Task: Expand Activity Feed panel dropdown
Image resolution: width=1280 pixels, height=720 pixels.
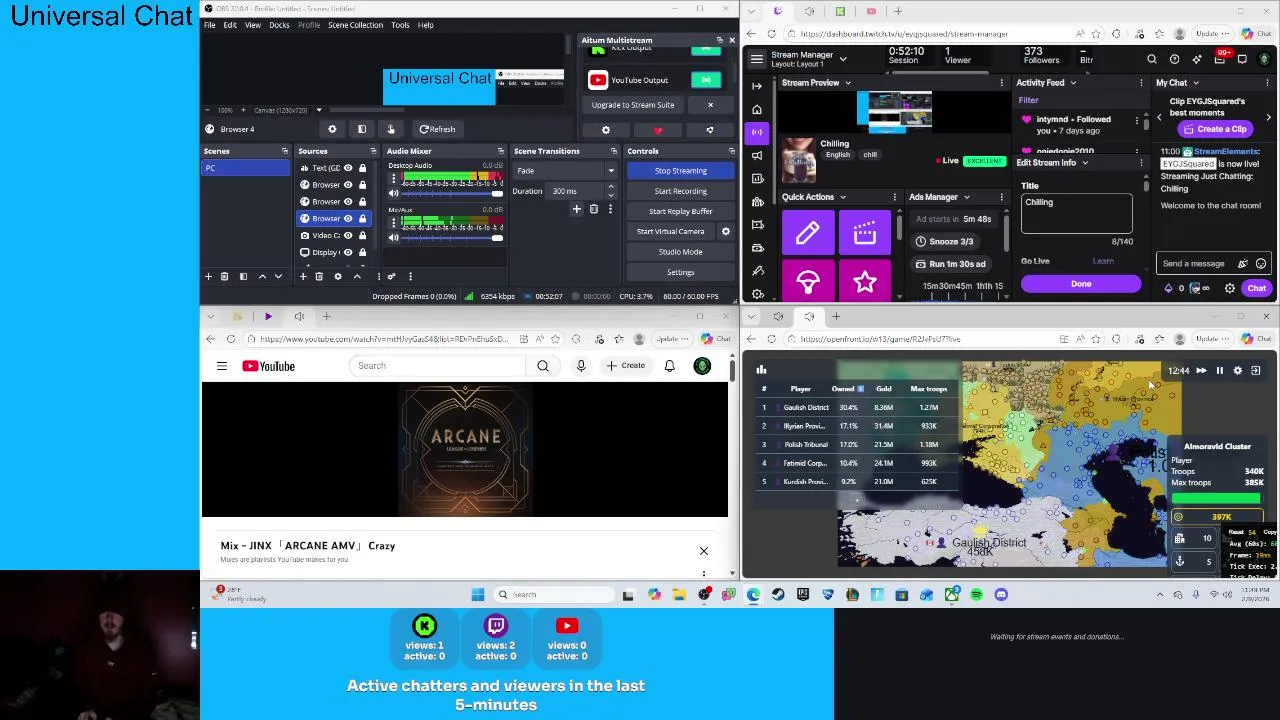Action: 1073,83
